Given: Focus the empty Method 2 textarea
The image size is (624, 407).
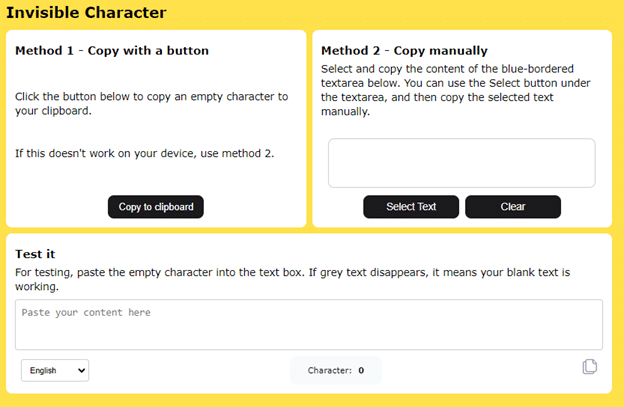Looking at the screenshot, I should coord(462,163).
